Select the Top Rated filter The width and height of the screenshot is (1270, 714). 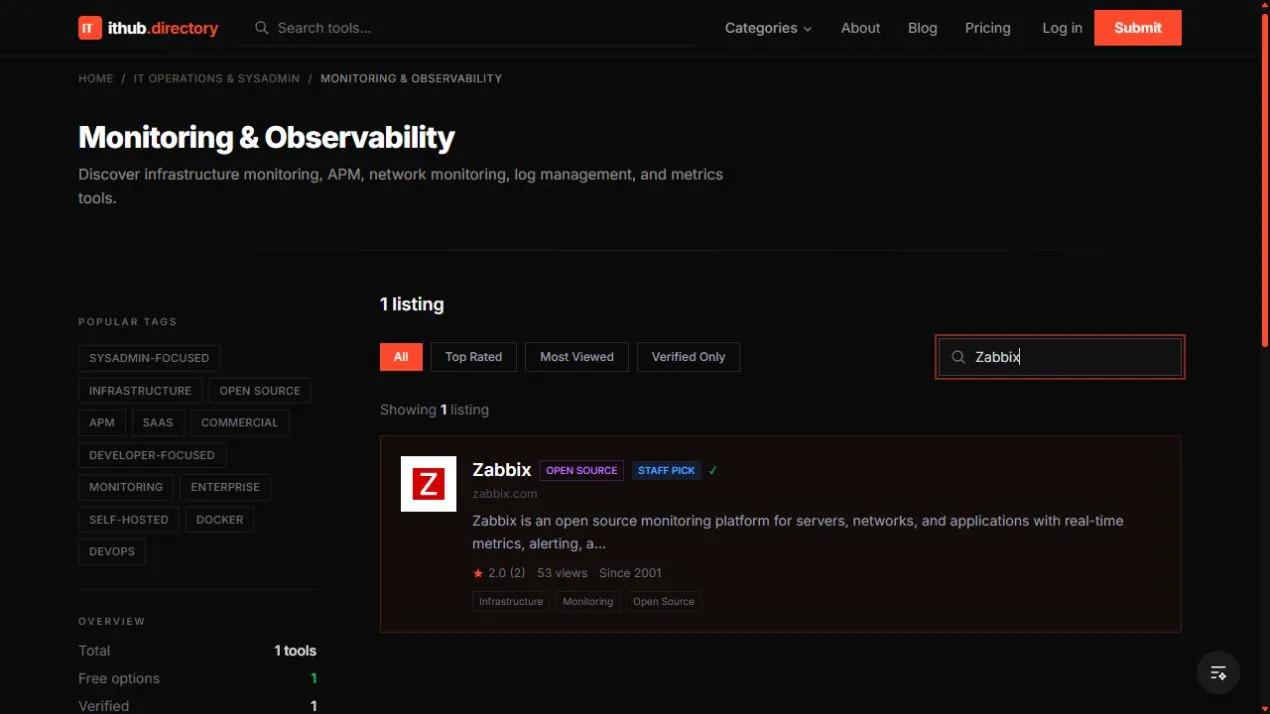[474, 357]
